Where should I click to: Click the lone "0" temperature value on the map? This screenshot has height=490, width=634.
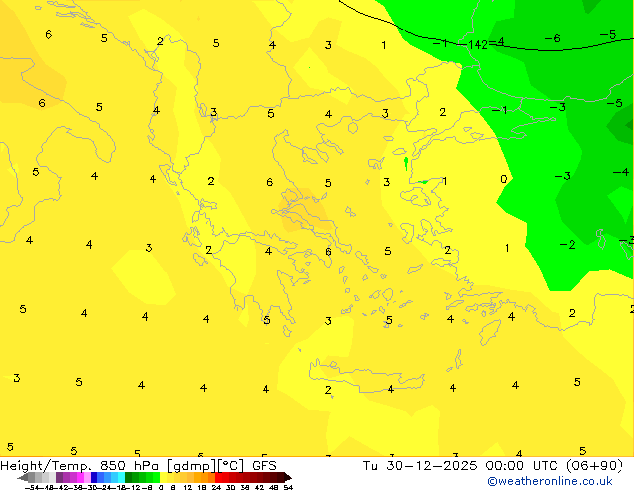(503, 179)
